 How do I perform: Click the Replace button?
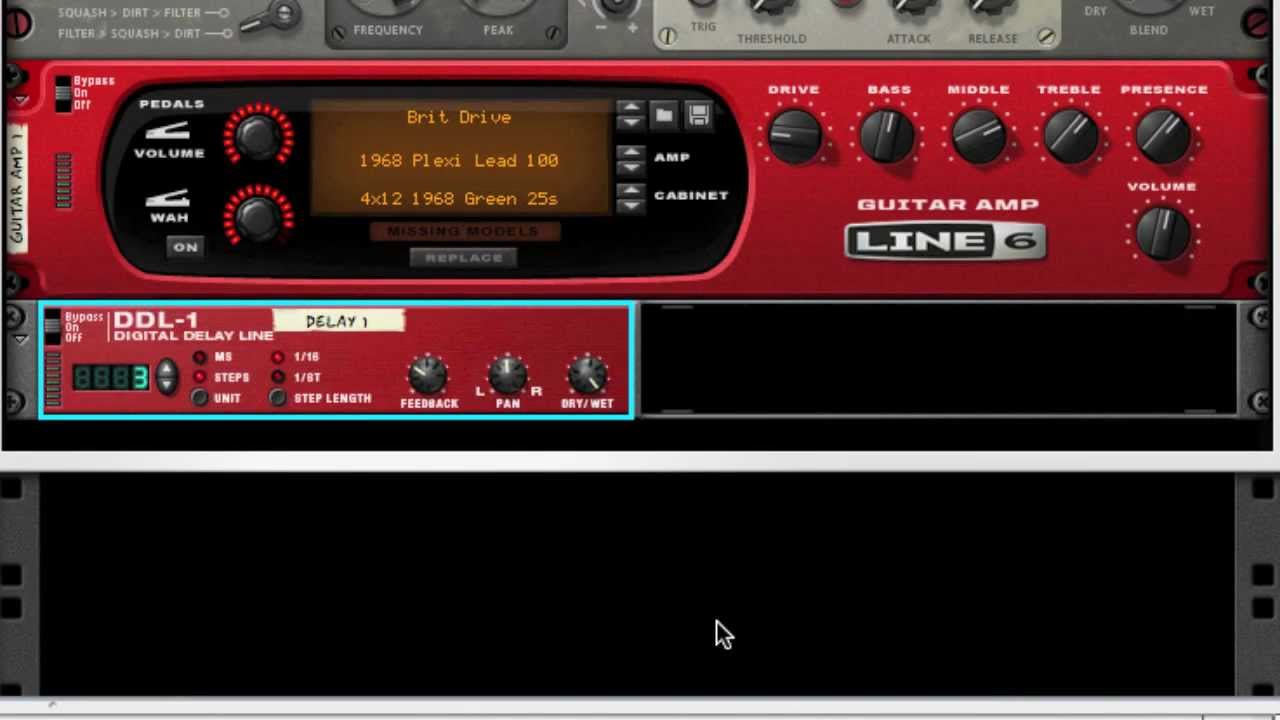(x=464, y=258)
